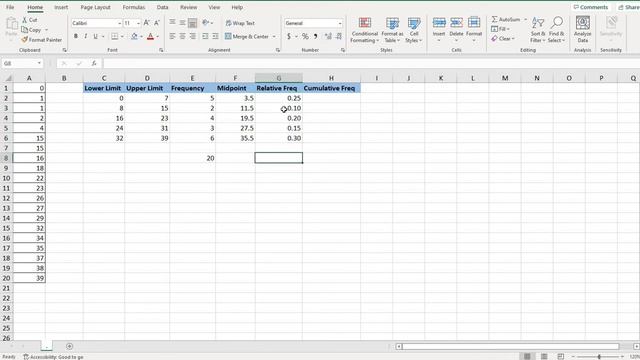The height and width of the screenshot is (360, 640).
Task: Adjust the zoom slider handle
Action: [x=599, y=357]
